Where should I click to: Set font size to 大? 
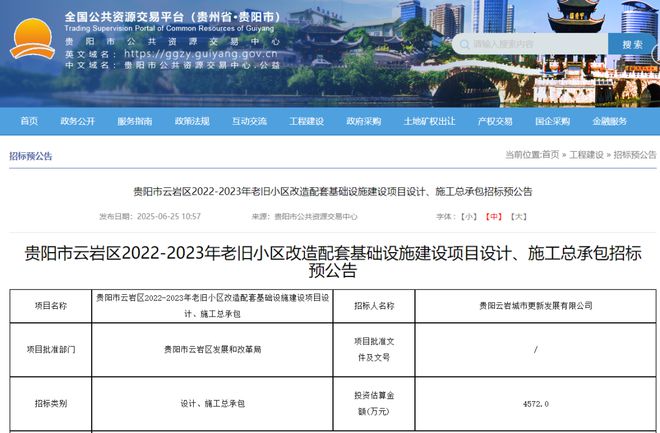(519, 216)
